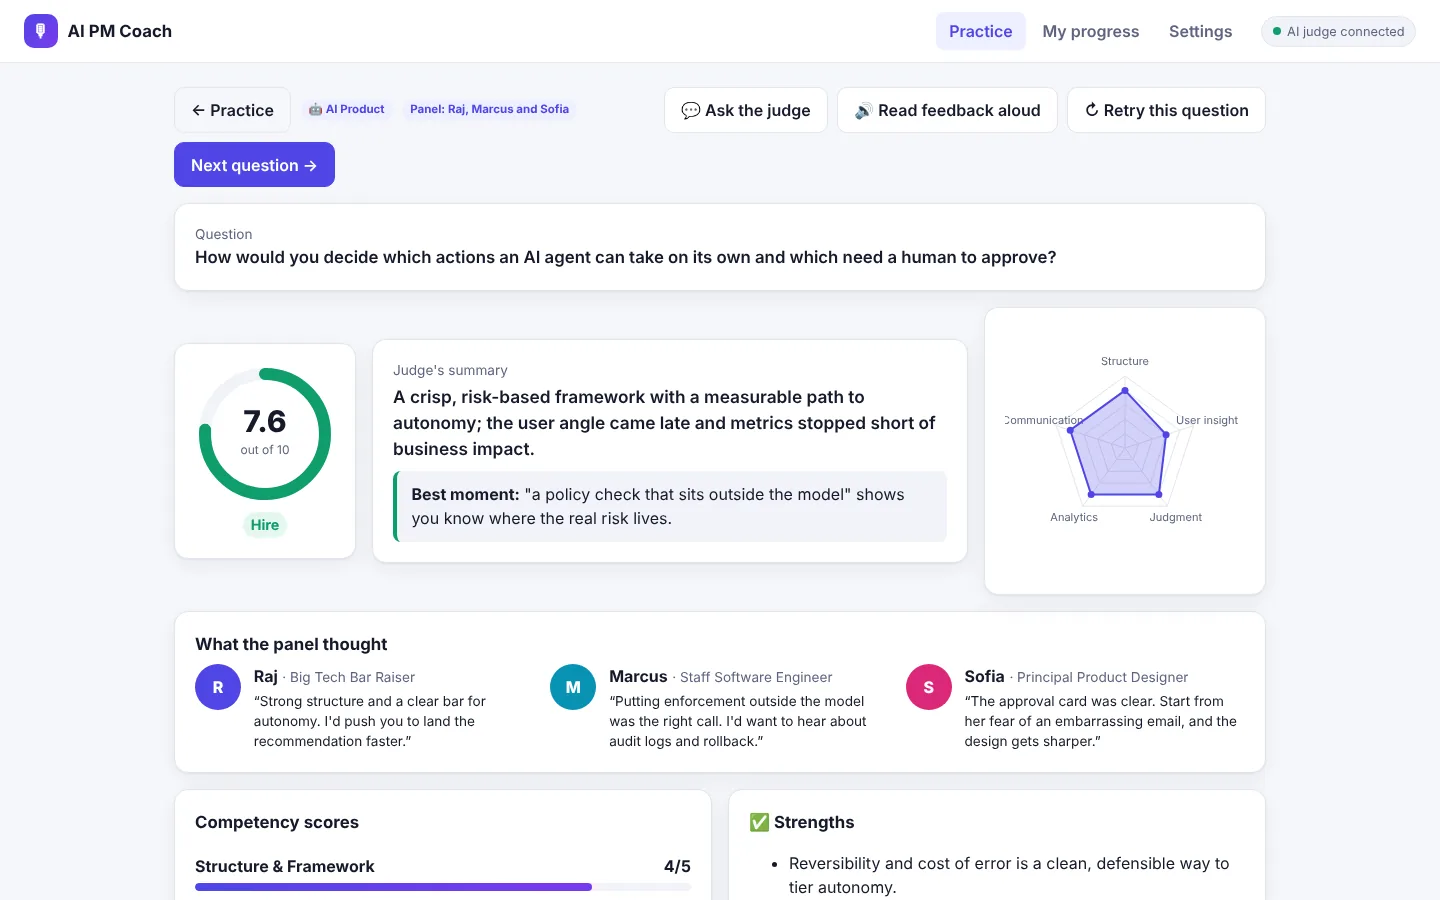Click Retry this question button
The width and height of the screenshot is (1440, 900).
tap(1166, 110)
